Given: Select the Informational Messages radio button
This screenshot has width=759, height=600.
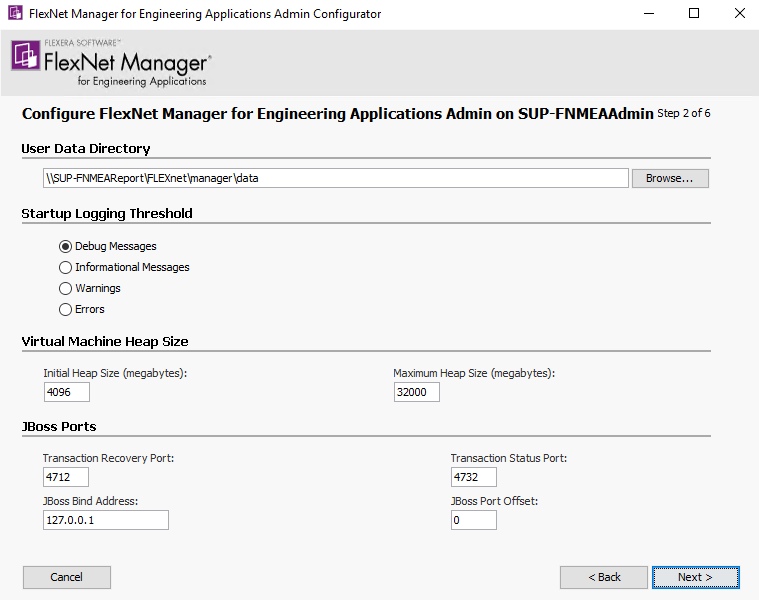Looking at the screenshot, I should [65, 268].
